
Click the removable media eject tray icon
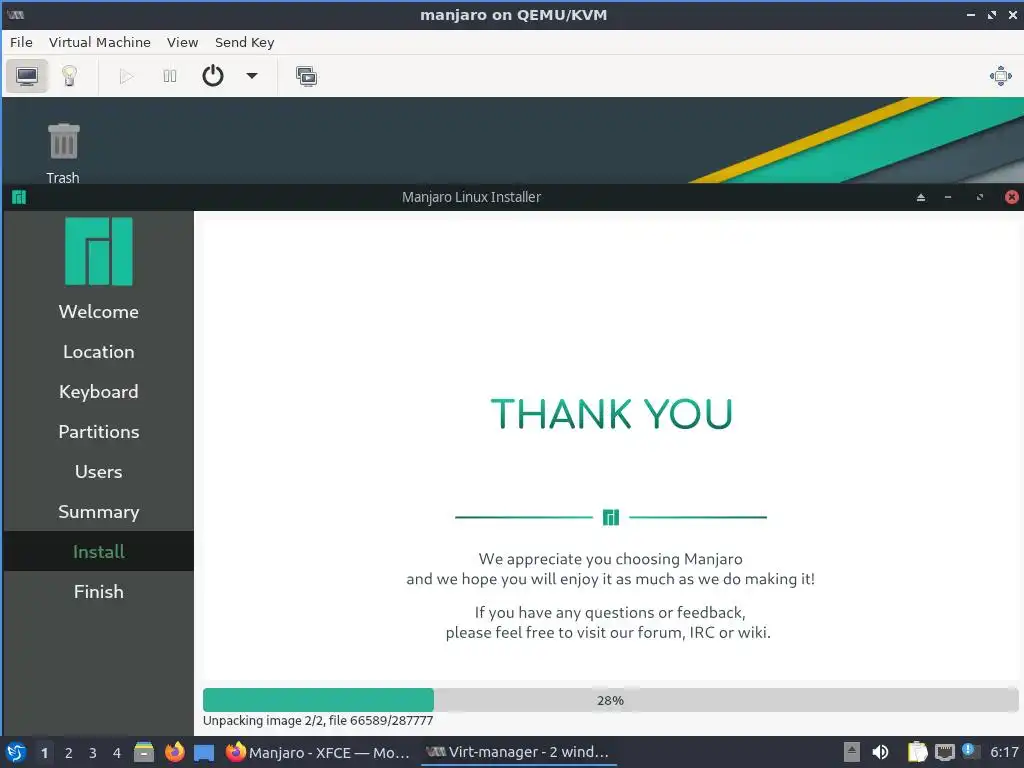point(852,752)
